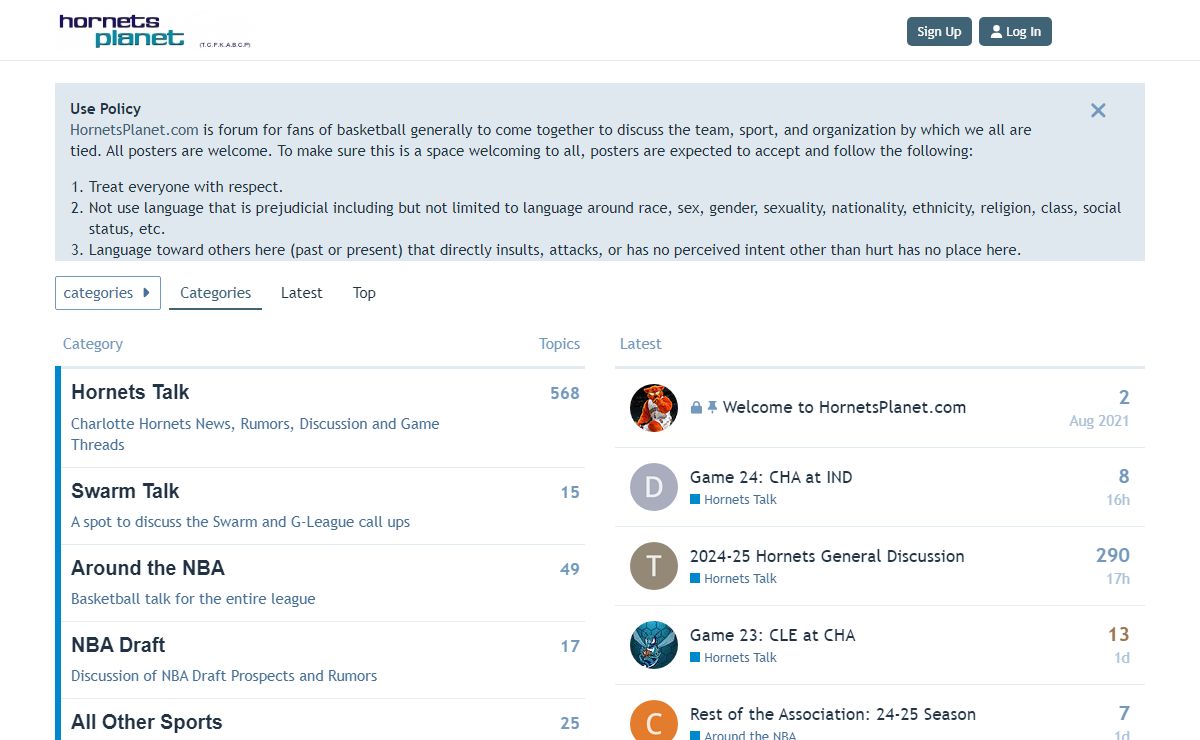Open the Around the NBA category
The width and height of the screenshot is (1200, 740).
point(148,568)
